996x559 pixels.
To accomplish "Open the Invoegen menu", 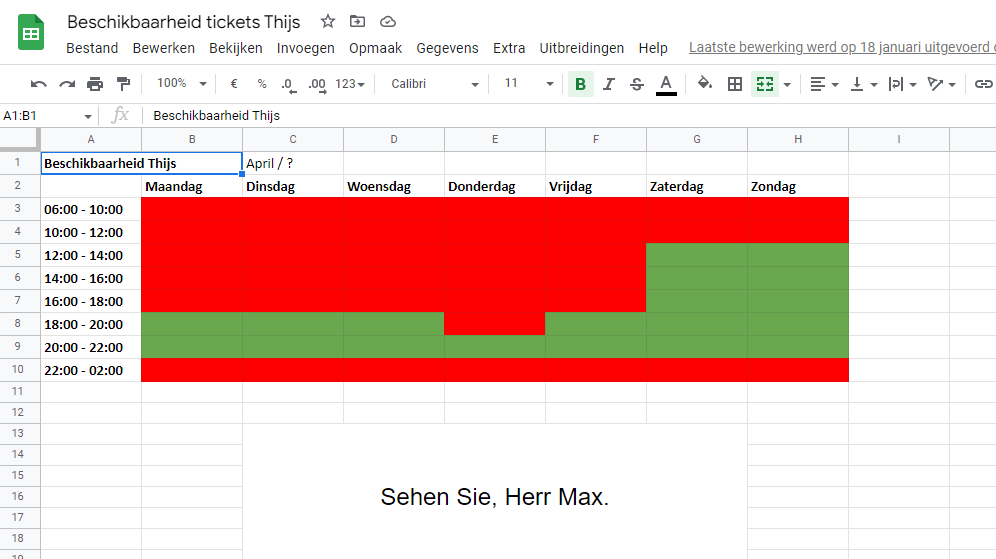I will (x=306, y=48).
